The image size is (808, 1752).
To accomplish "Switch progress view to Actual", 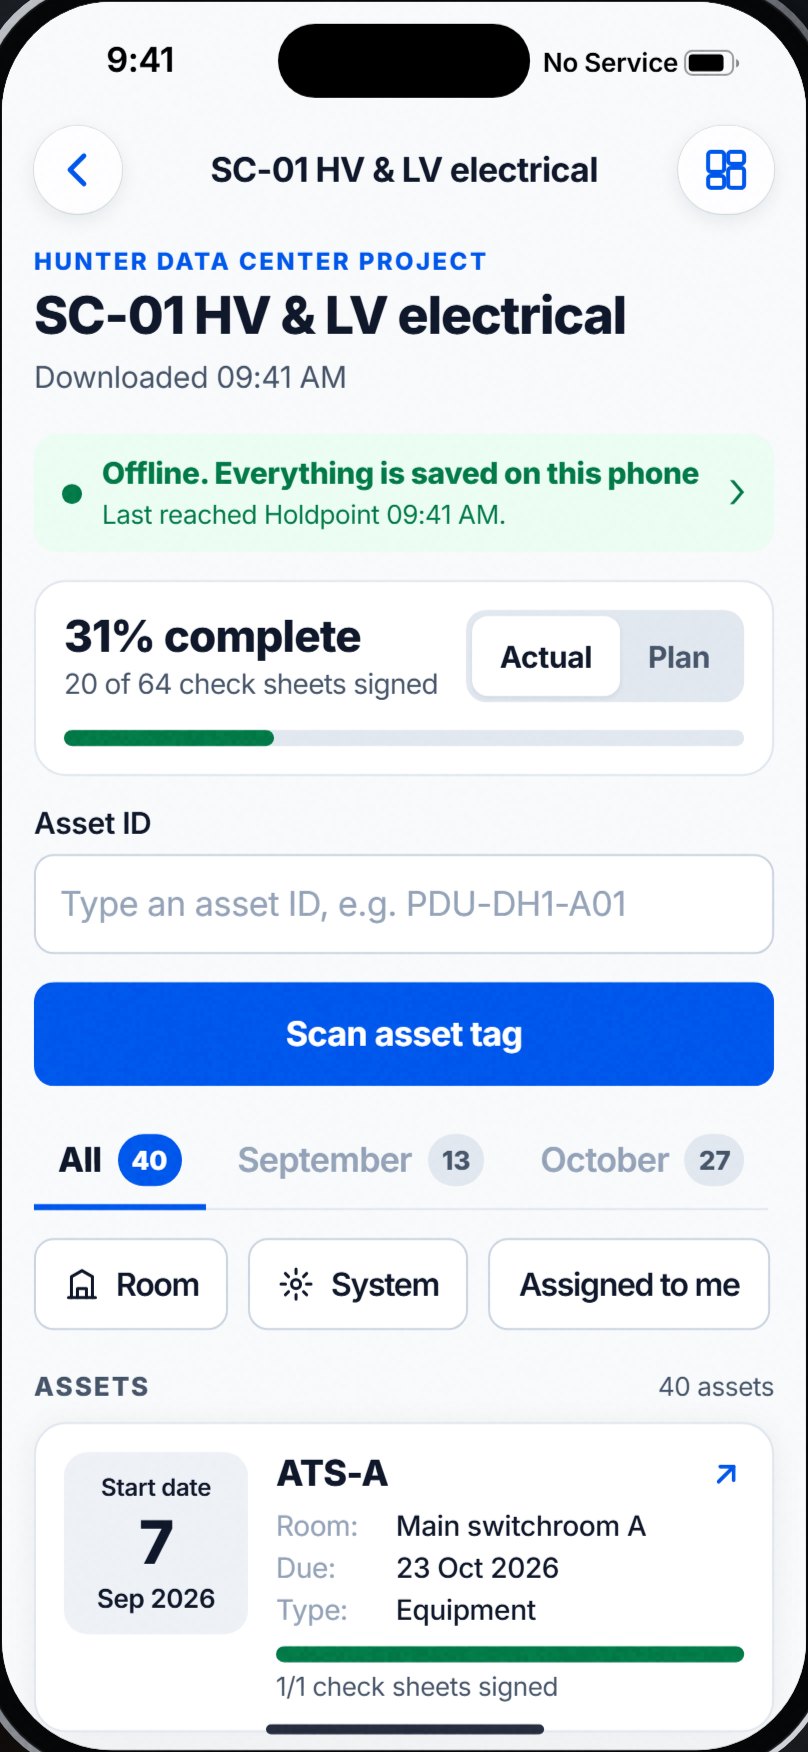I will point(546,657).
